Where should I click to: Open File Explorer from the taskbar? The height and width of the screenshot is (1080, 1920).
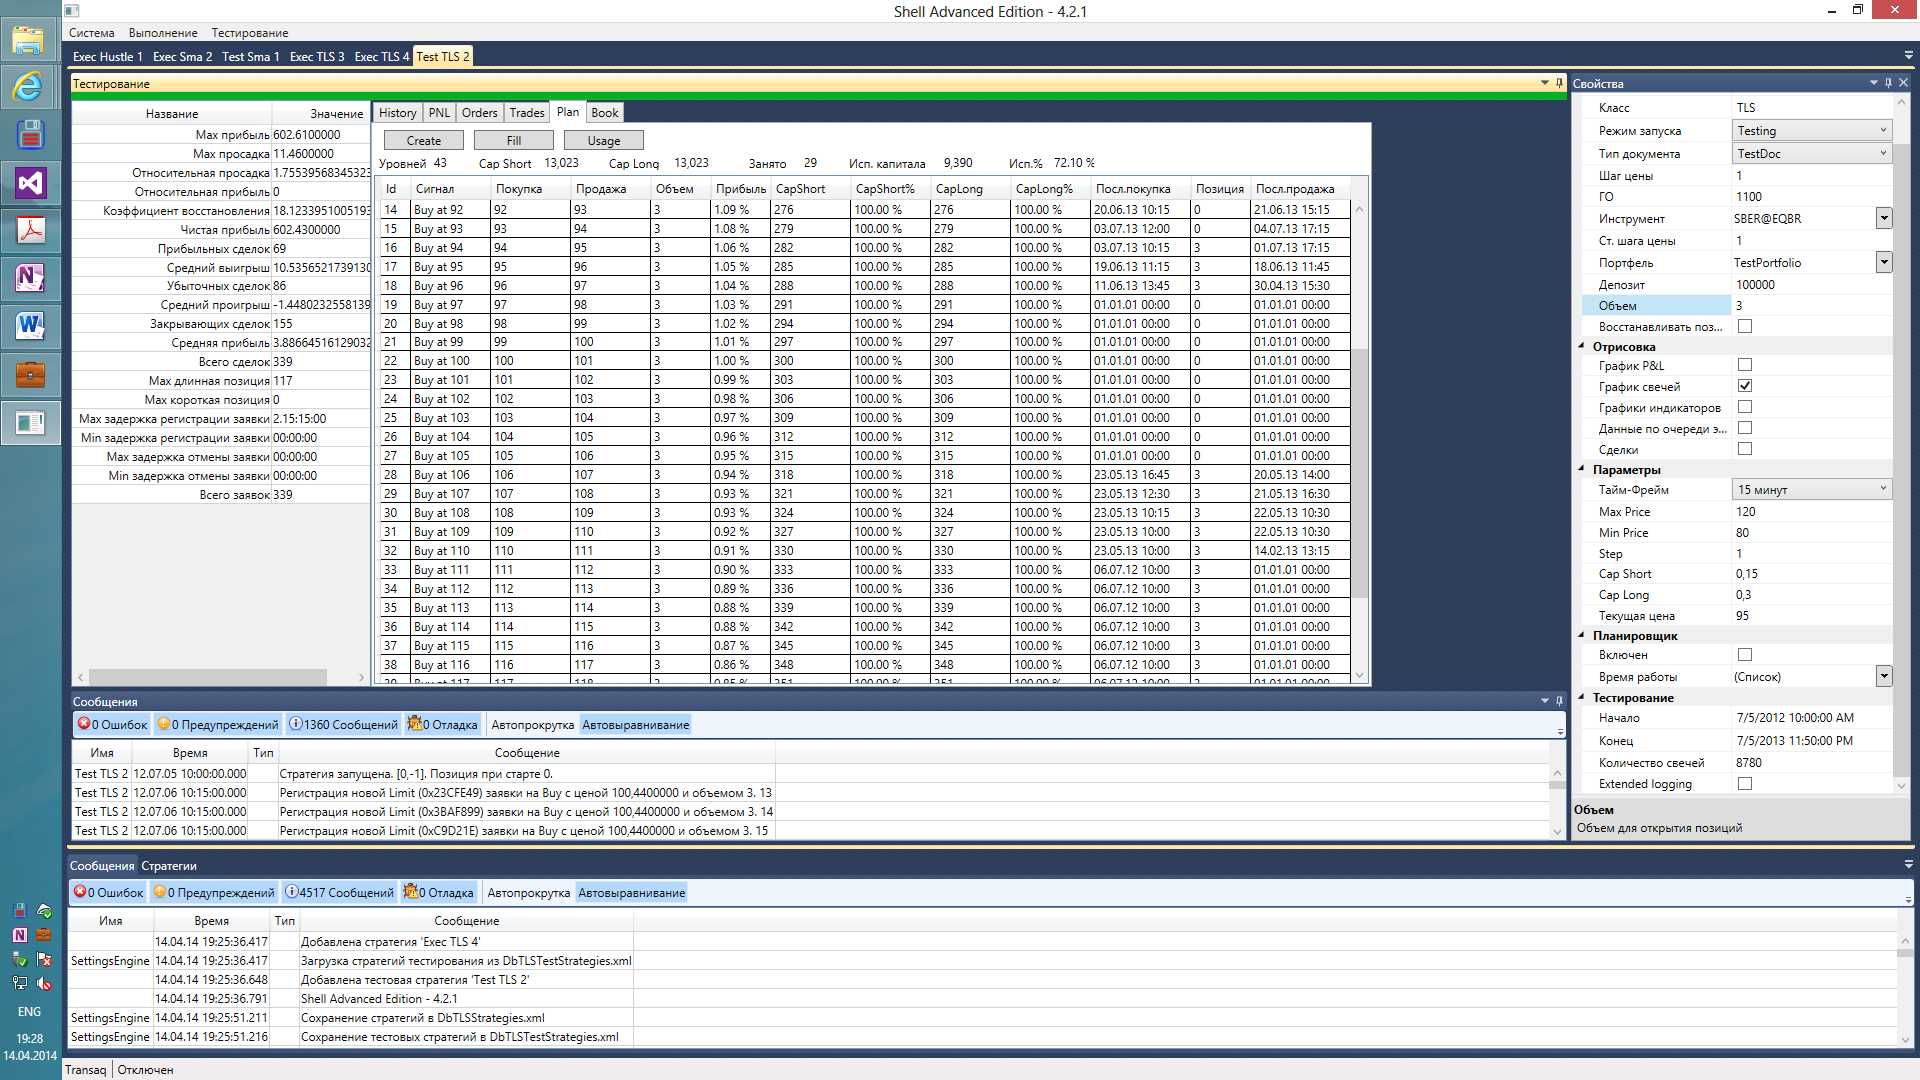29,40
